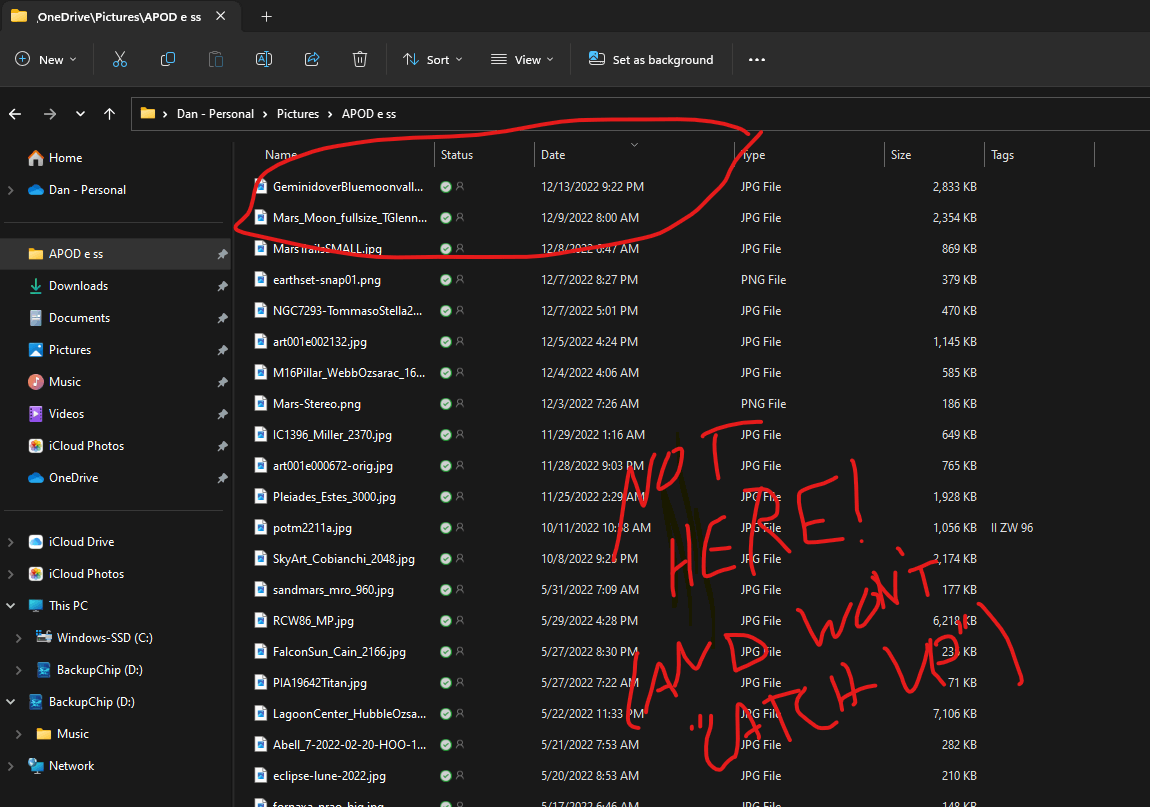Viewport: 1150px width, 807px height.
Task: Expand Network tree node
Action: coord(10,766)
